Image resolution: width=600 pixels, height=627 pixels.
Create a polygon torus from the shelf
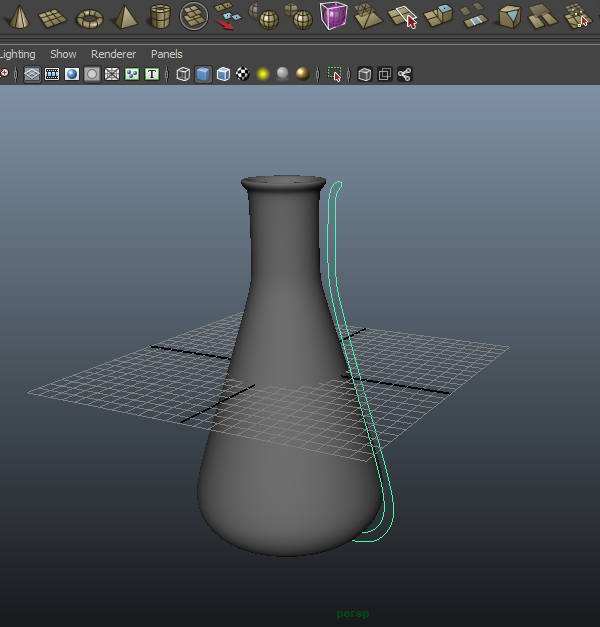tap(90, 17)
